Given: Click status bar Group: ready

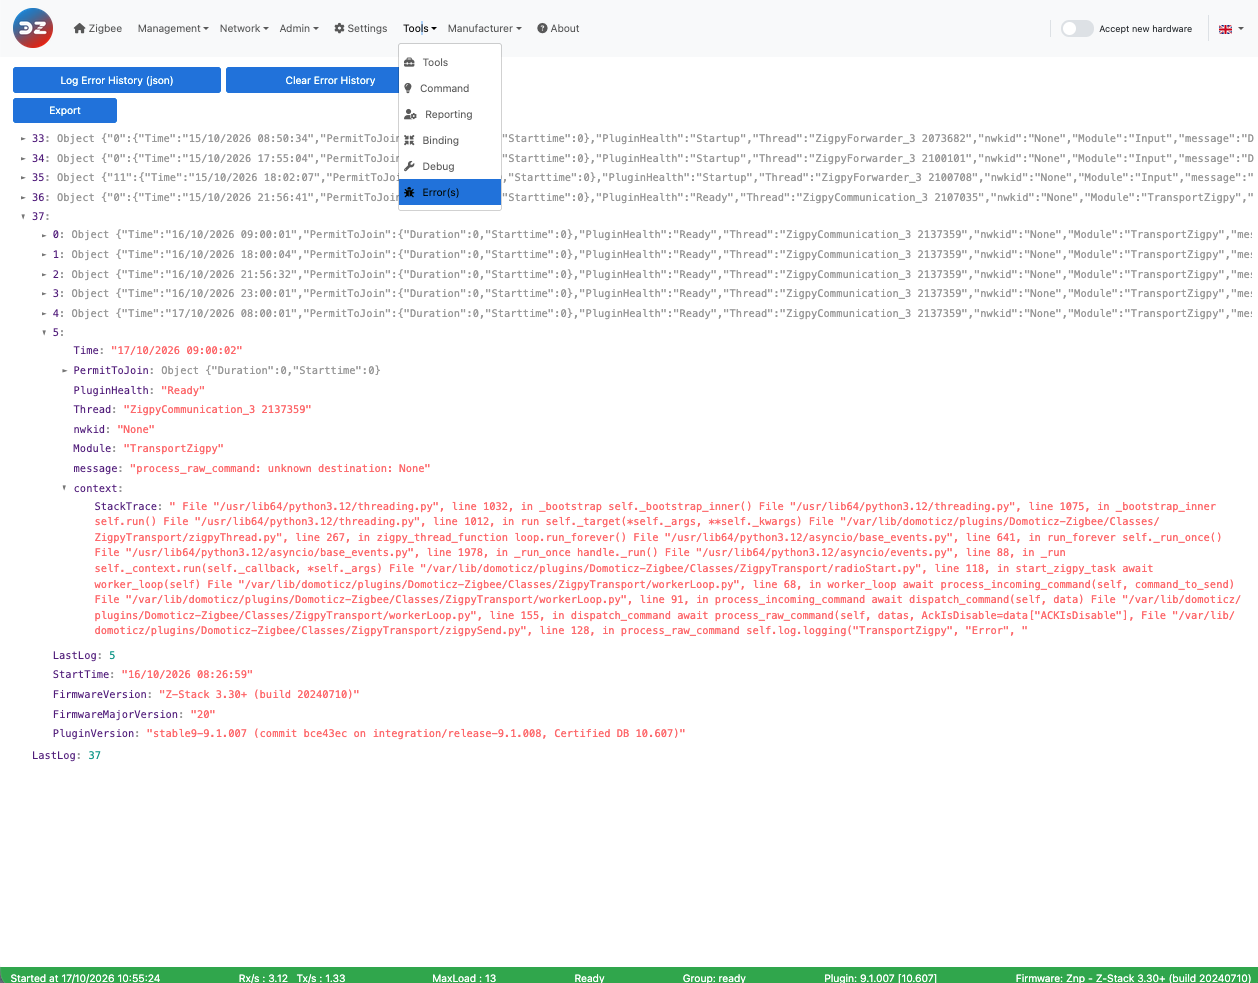Looking at the screenshot, I should [714, 978].
